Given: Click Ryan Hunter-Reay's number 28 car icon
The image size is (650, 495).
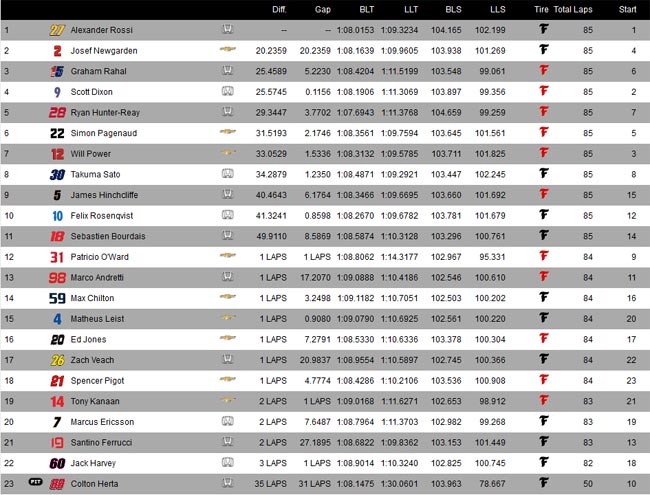Looking at the screenshot, I should tap(57, 112).
